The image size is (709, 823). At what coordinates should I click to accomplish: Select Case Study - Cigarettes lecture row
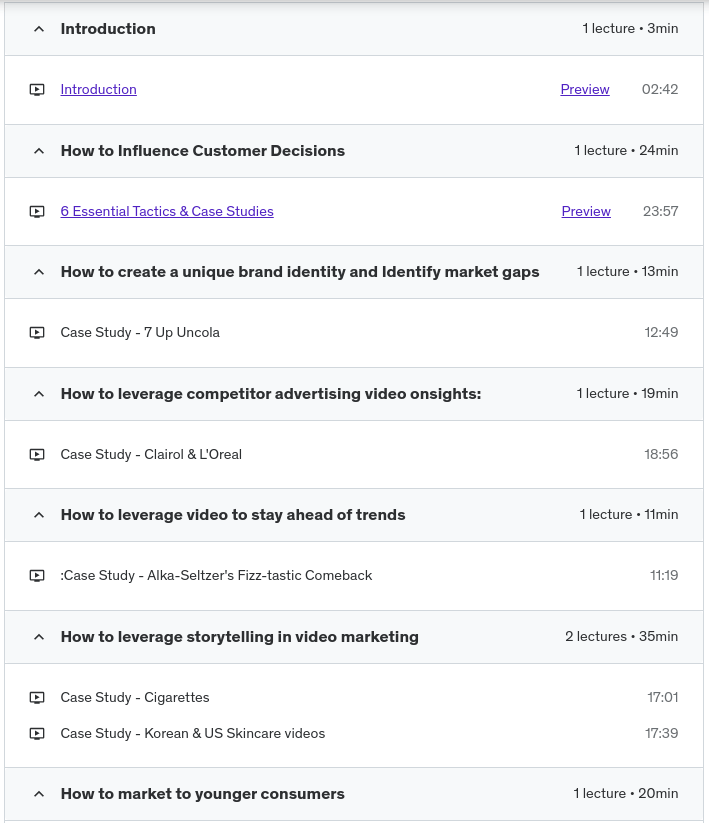click(x=135, y=697)
